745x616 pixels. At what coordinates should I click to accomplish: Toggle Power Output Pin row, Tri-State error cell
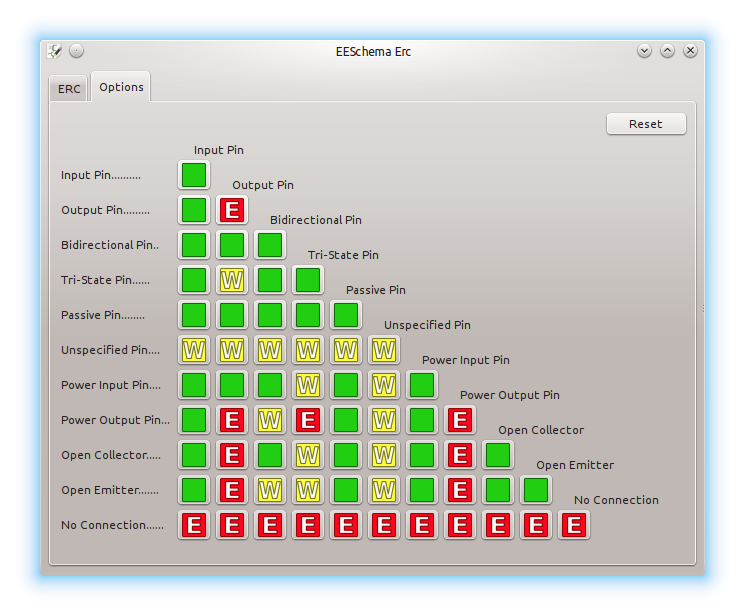(308, 420)
